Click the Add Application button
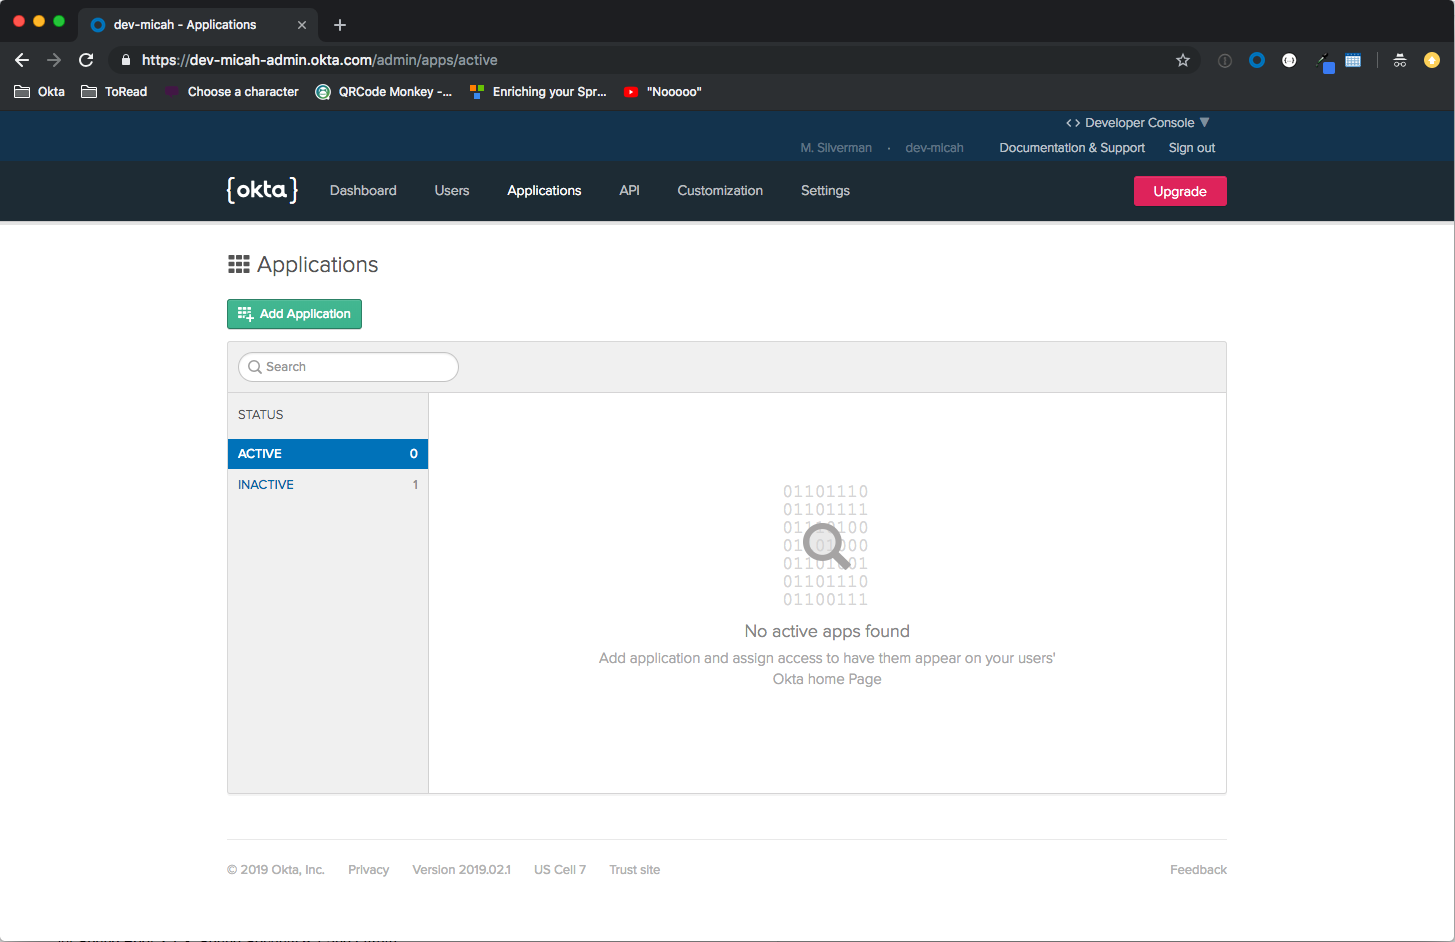The height and width of the screenshot is (942, 1455). pos(294,314)
